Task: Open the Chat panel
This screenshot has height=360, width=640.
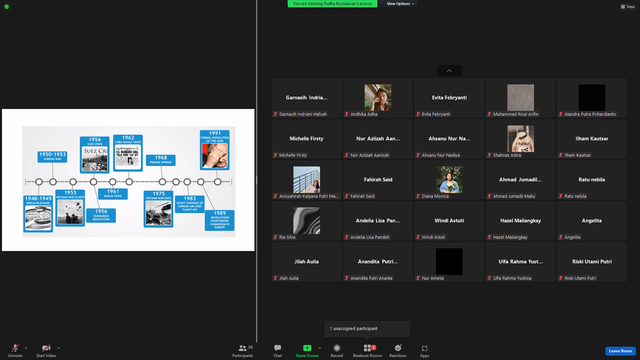Action: [278, 350]
